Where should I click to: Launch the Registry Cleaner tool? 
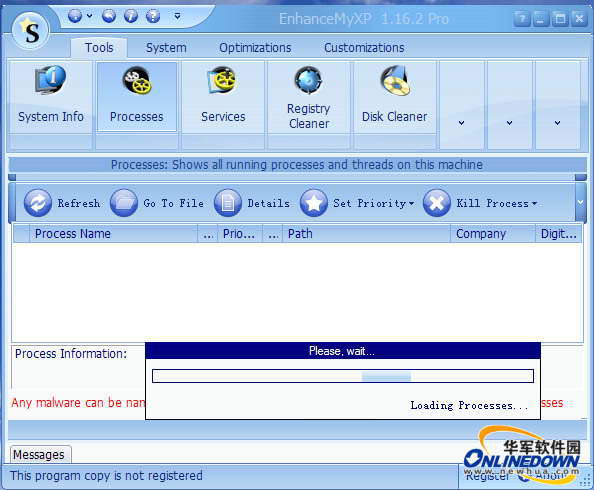(x=309, y=98)
